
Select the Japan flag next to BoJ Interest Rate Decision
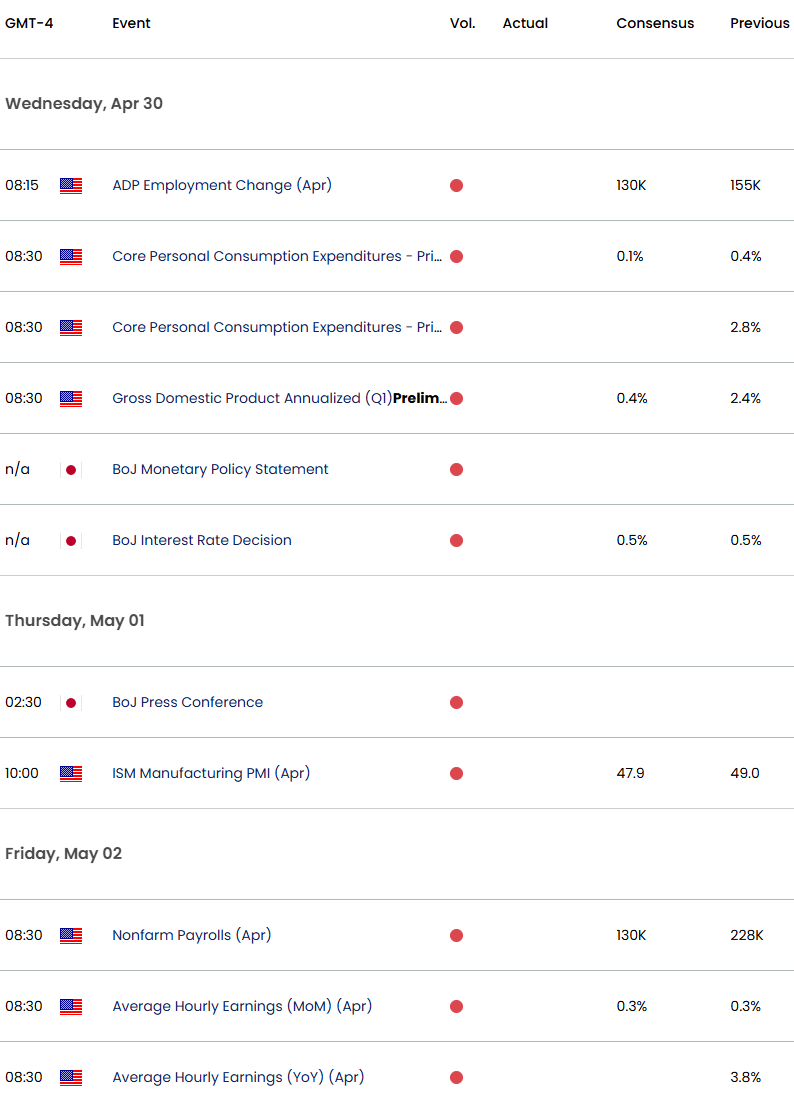(x=70, y=540)
